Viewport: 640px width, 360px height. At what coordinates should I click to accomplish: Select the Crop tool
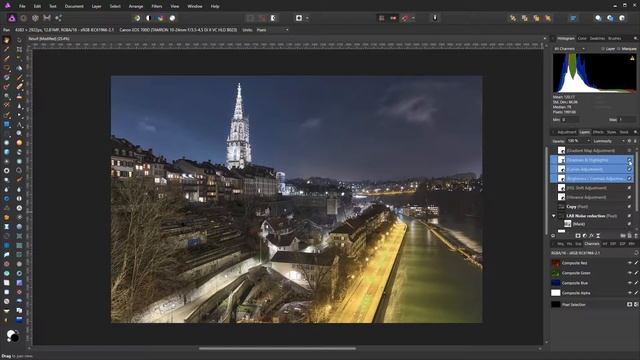click(x=19, y=49)
